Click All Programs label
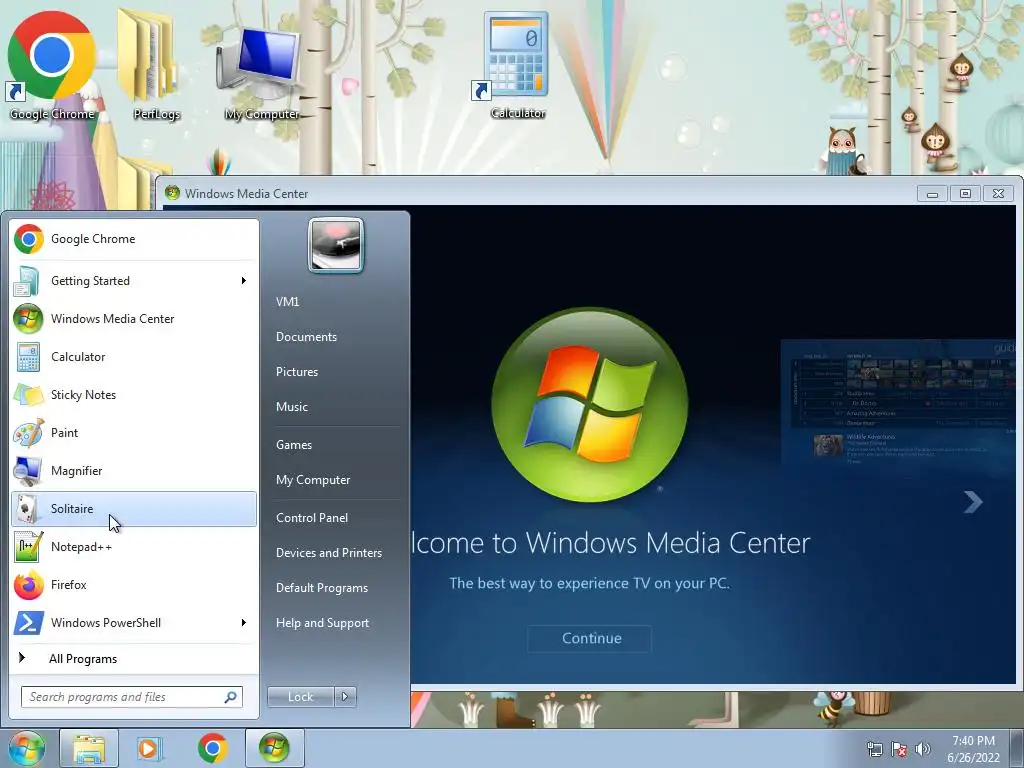This screenshot has height=768, width=1024. (x=83, y=659)
